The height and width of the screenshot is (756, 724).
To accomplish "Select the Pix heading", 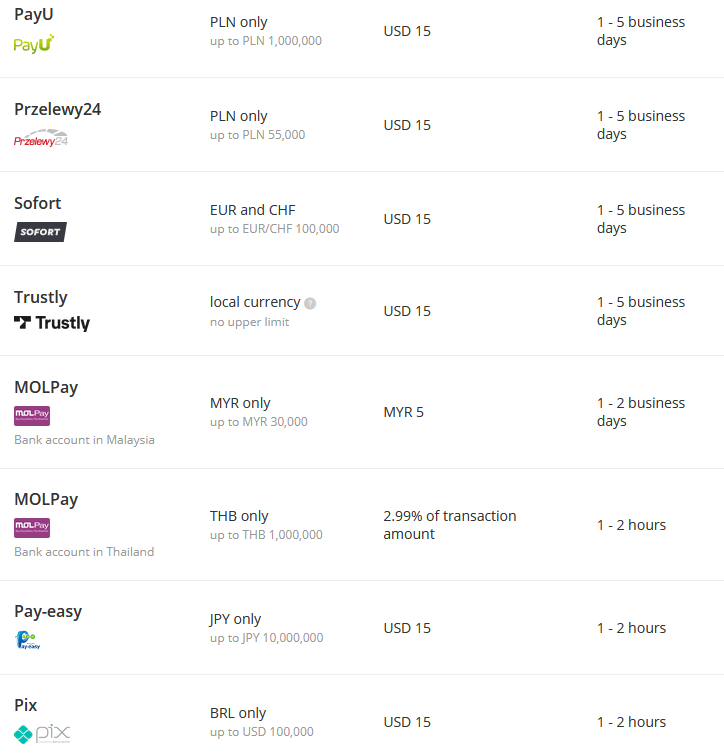I will [26, 705].
